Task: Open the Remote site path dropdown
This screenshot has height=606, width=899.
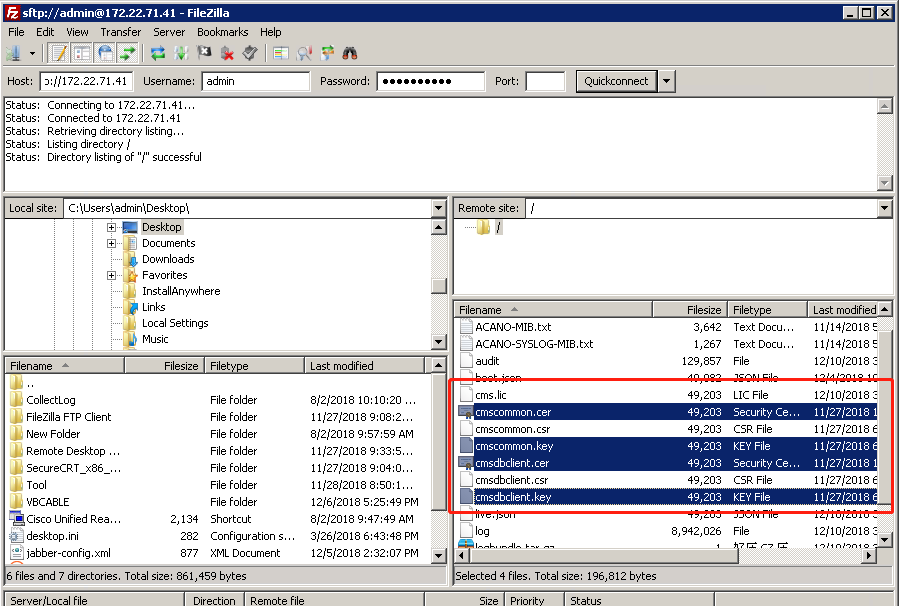Action: (884, 208)
